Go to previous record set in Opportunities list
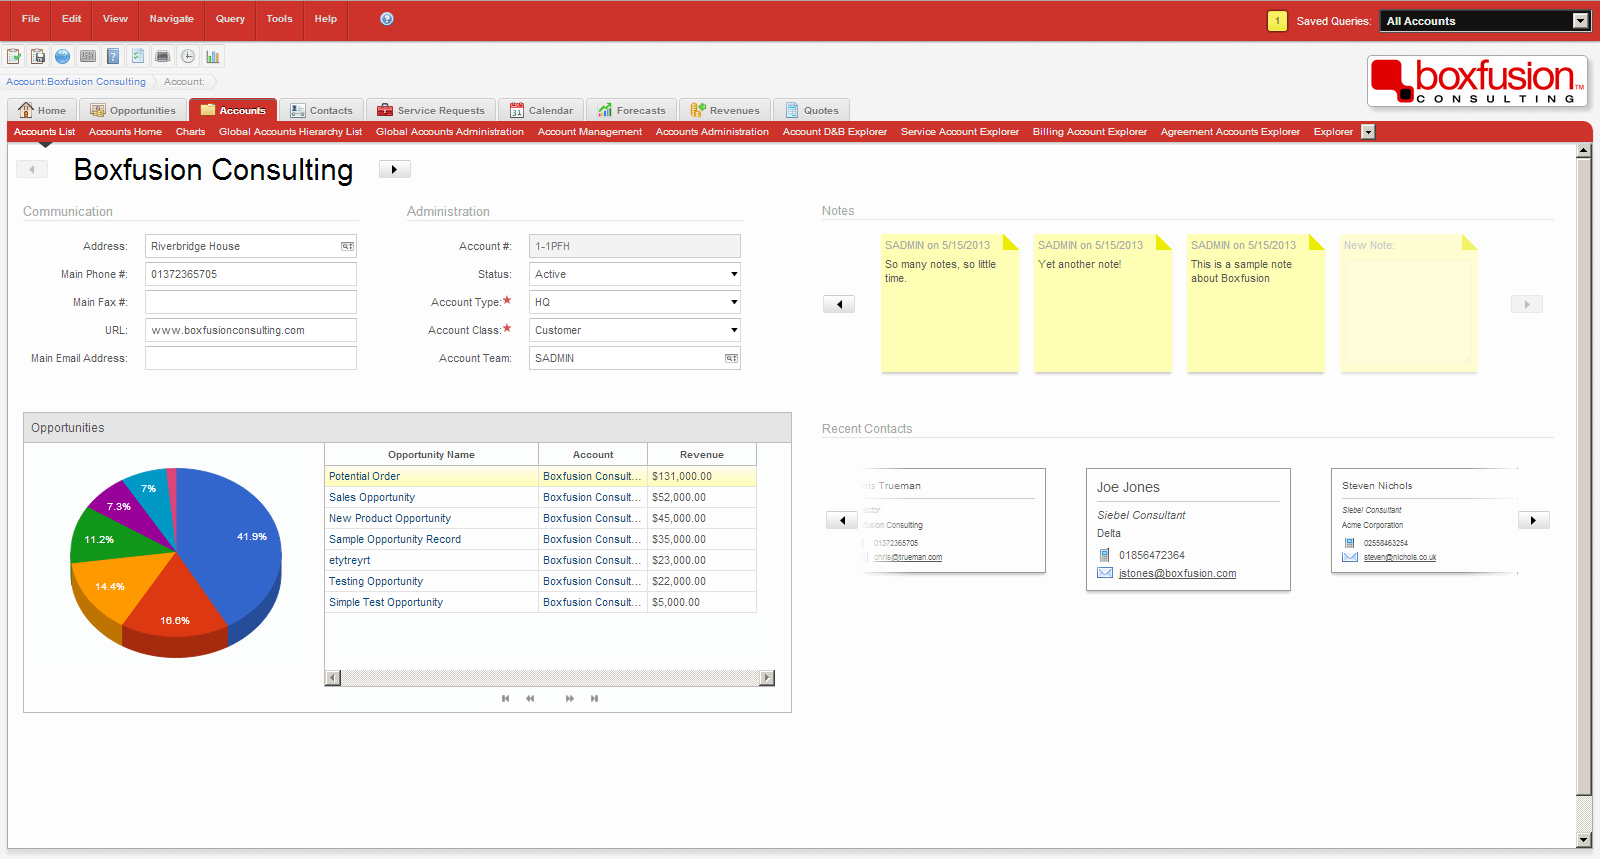1600x859 pixels. [530, 698]
